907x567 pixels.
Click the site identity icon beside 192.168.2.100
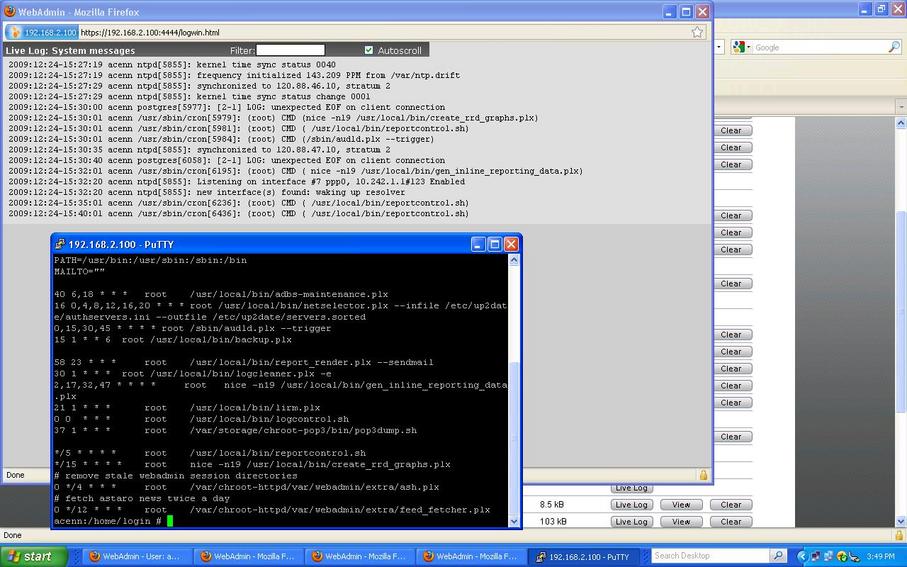15,32
